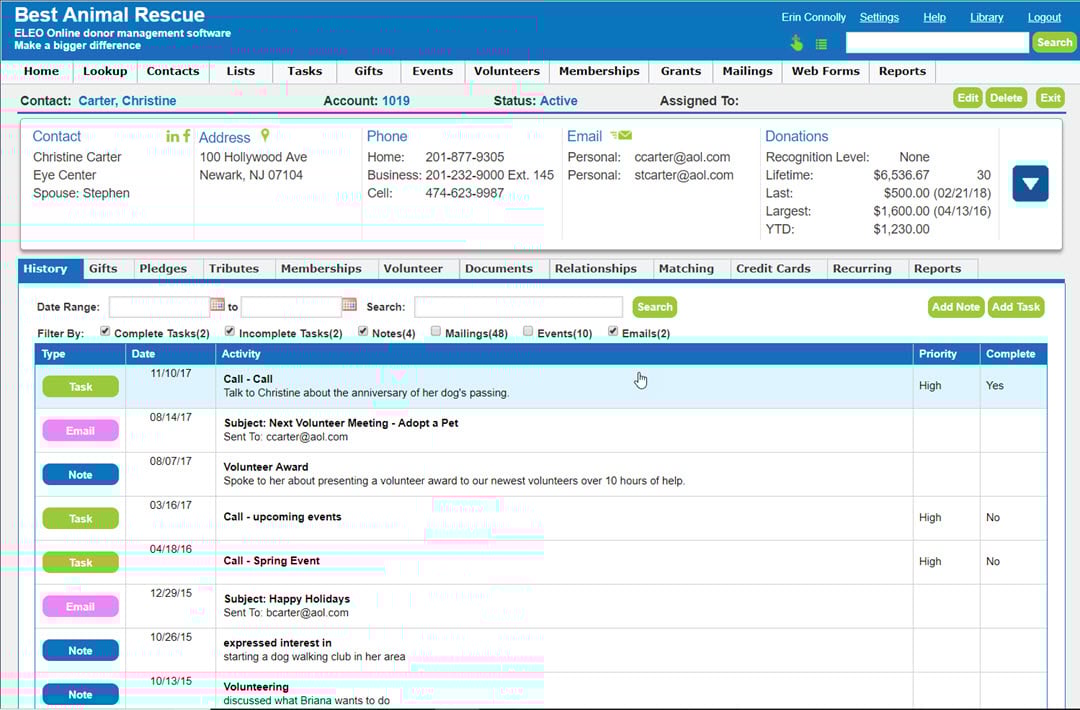Image resolution: width=1080 pixels, height=710 pixels.
Task: Expand contact details with blue arrow button
Action: [1030, 184]
